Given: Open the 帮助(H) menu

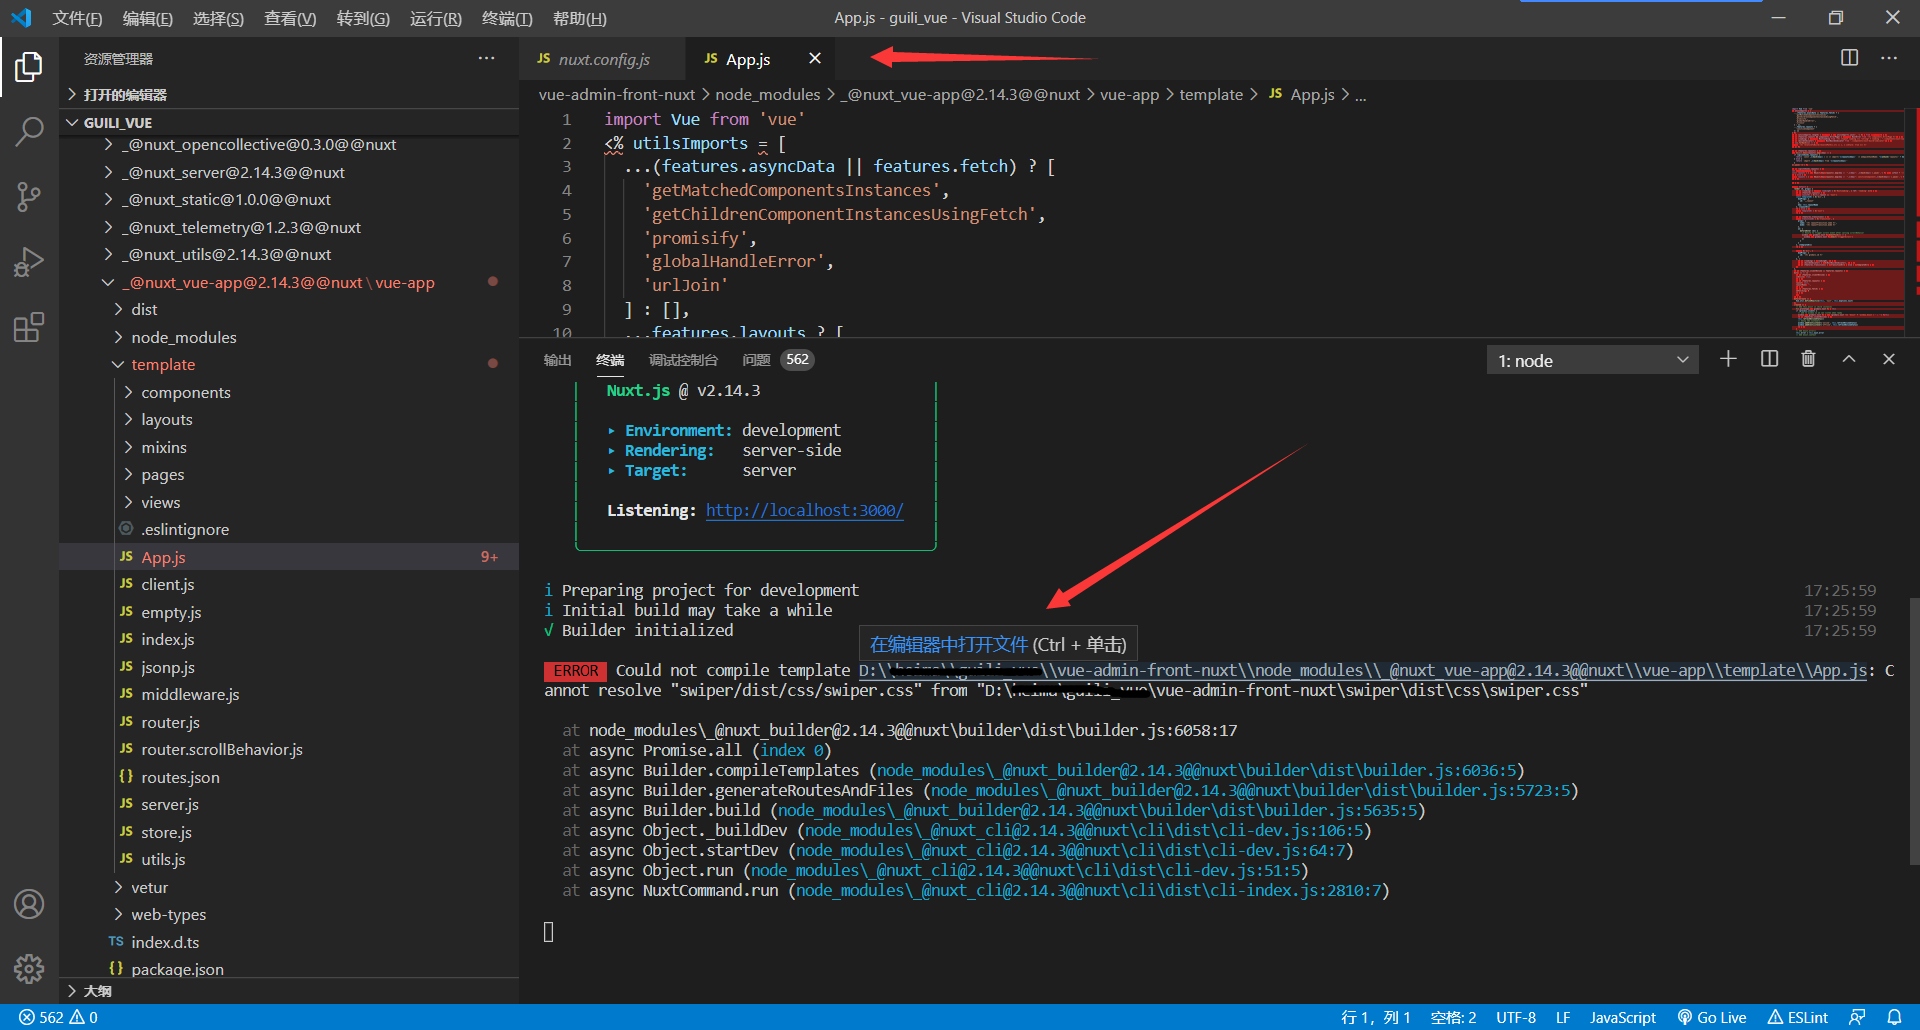Looking at the screenshot, I should pyautogui.click(x=579, y=18).
